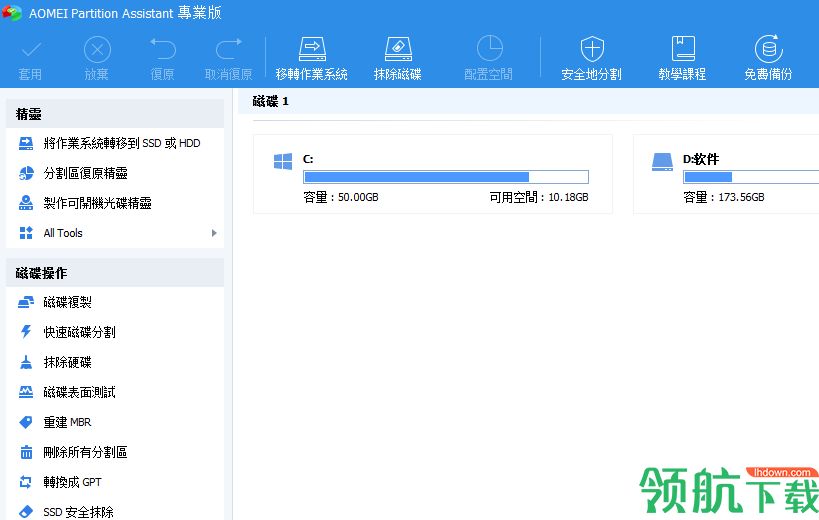Open the 抹除磁碟 wipe disk tool
This screenshot has width=819, height=520.
coord(398,59)
